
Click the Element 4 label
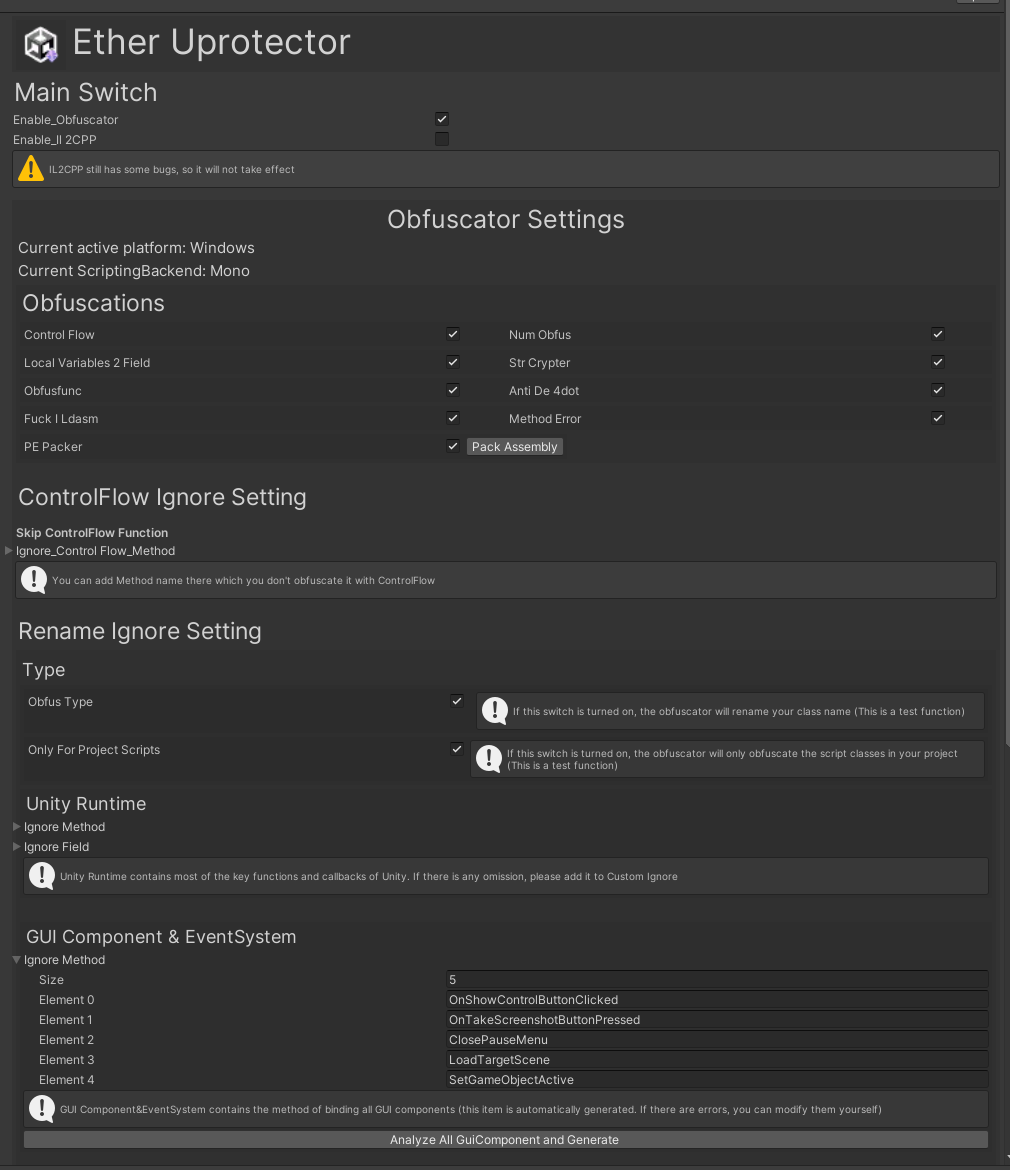point(66,1080)
